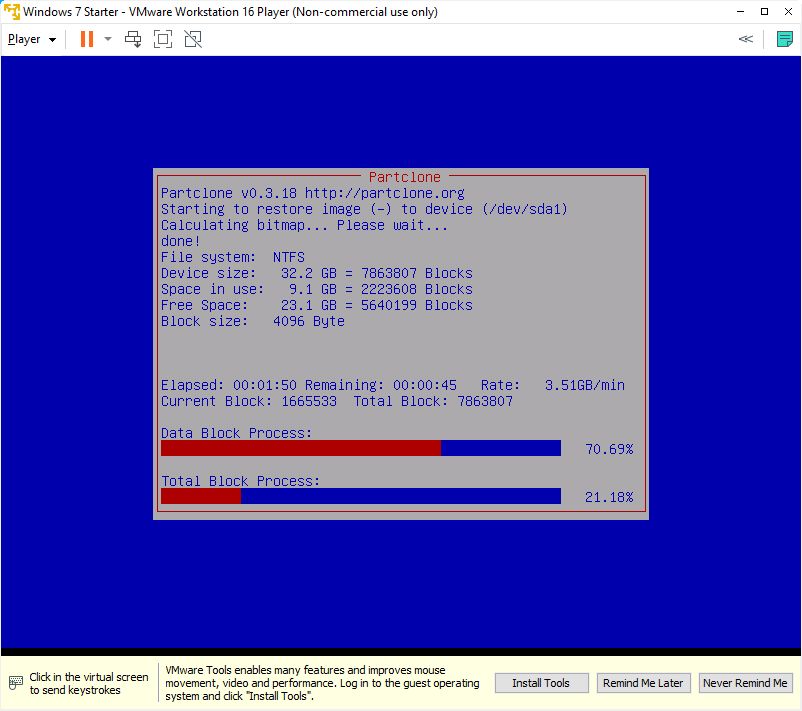The width and height of the screenshot is (802, 711).
Task: Click the VMware title bar app icon
Action: (x=11, y=12)
